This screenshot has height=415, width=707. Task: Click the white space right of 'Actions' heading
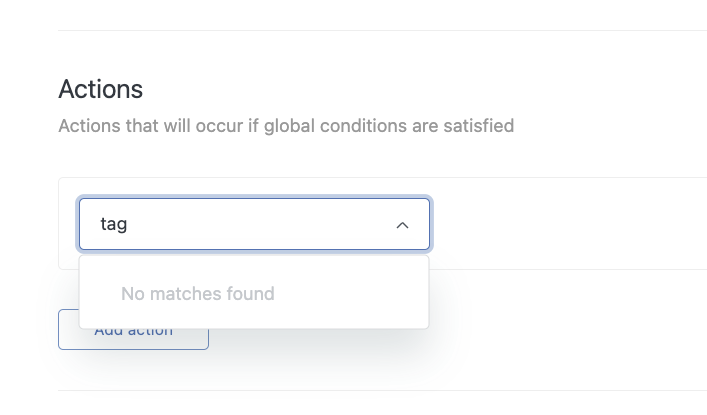coord(400,89)
